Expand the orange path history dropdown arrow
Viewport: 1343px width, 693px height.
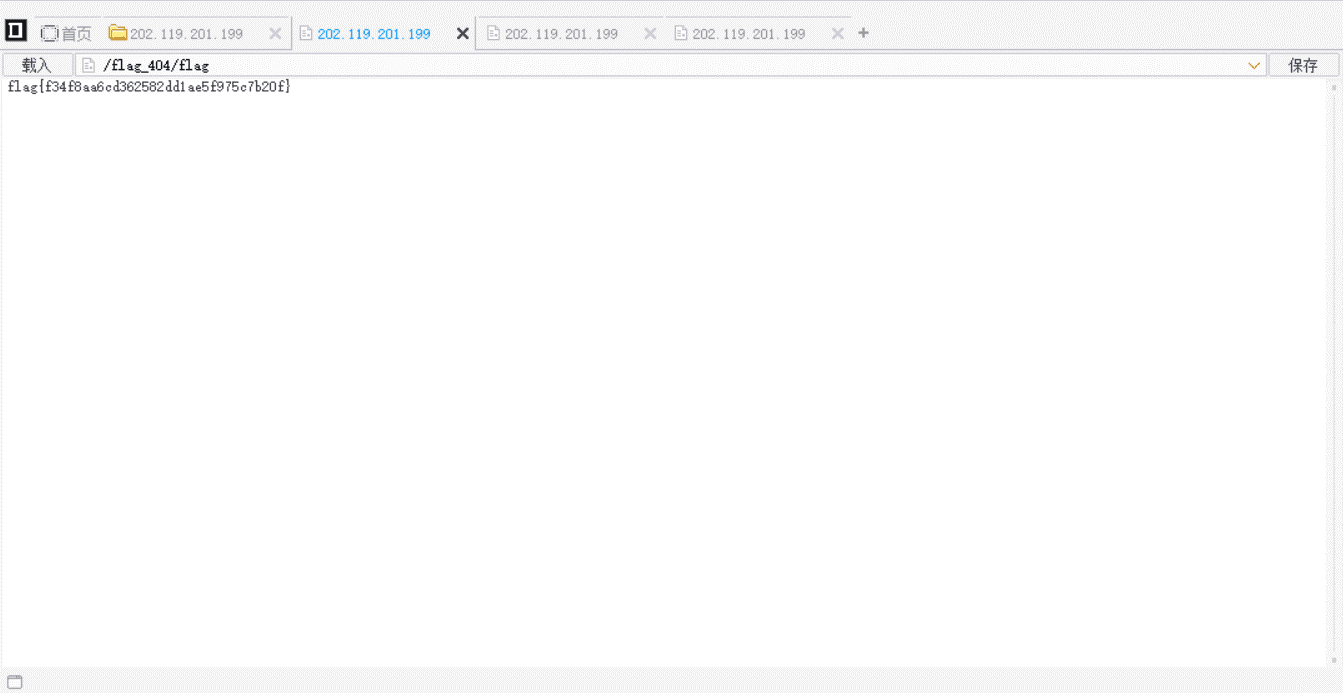[1254, 66]
